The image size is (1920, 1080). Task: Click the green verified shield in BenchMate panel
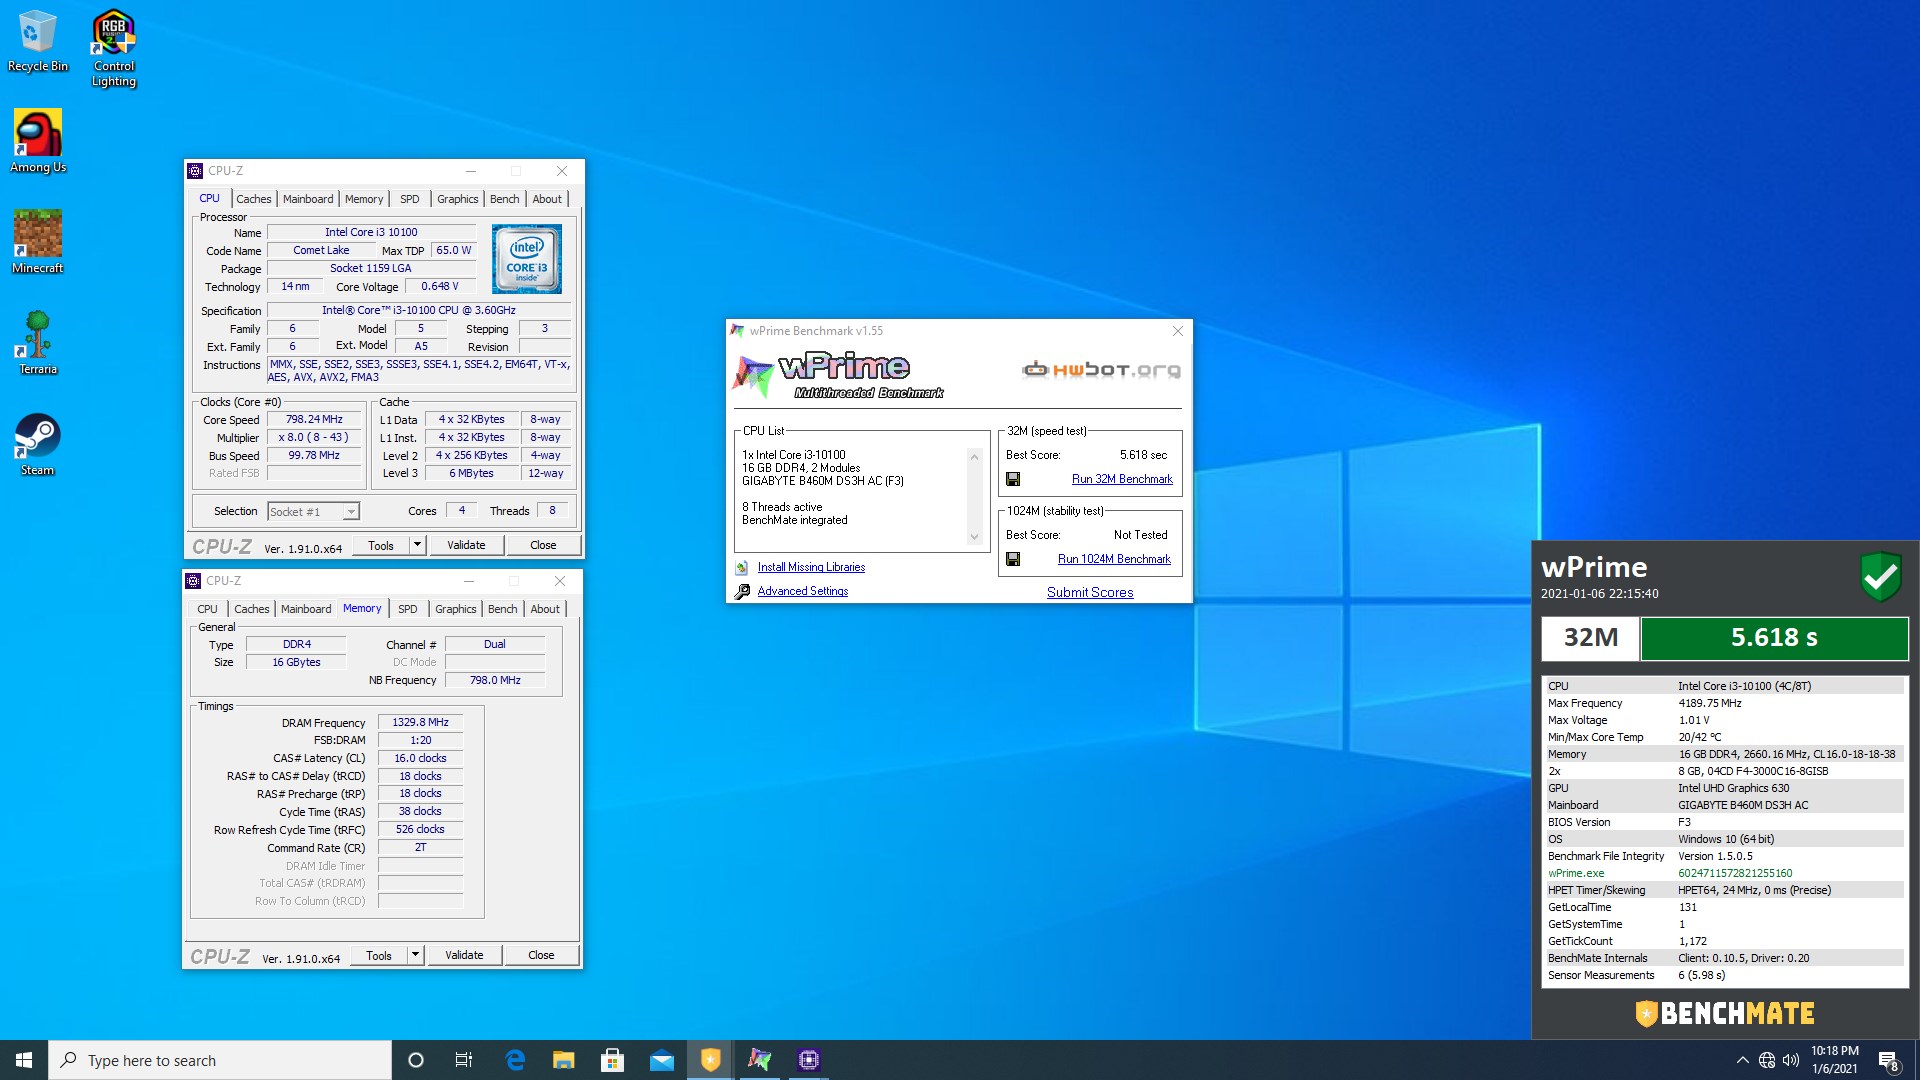(1880, 577)
